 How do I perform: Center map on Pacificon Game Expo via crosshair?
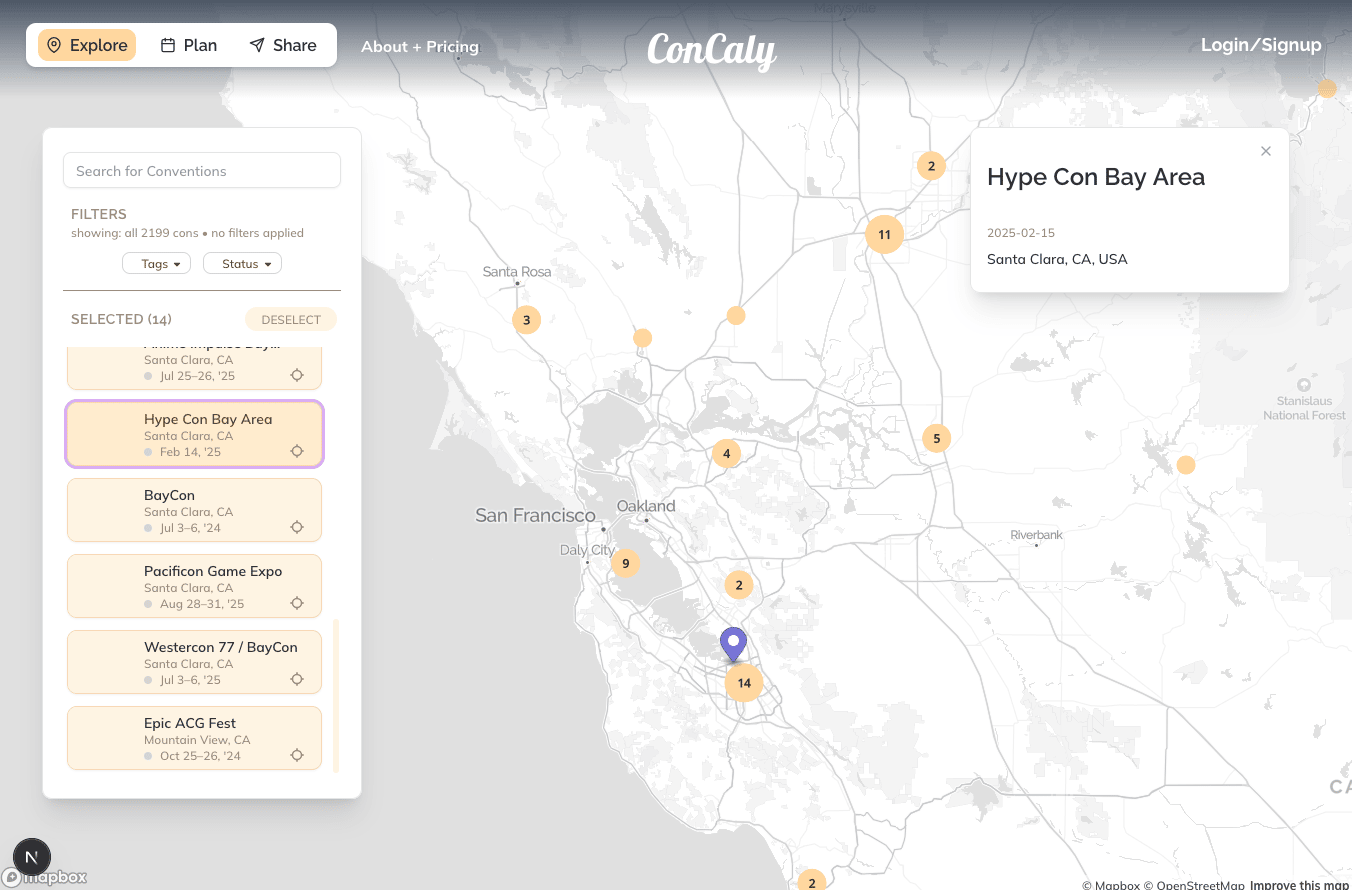point(297,603)
